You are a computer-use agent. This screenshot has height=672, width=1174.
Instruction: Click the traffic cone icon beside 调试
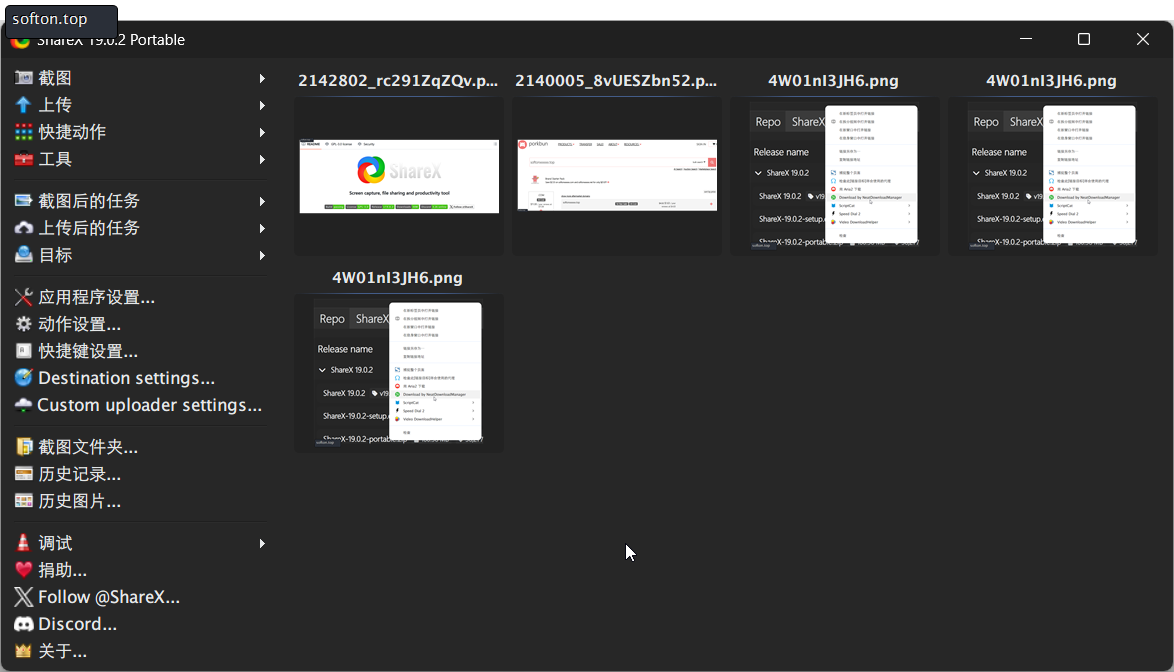(24, 543)
